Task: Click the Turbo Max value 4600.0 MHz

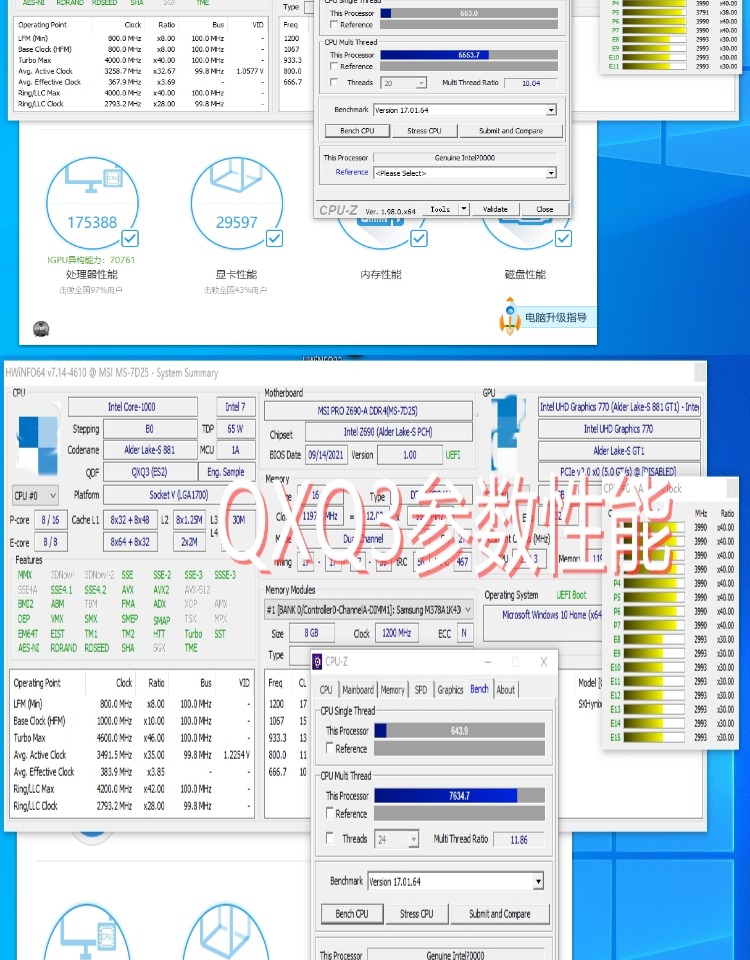Action: point(114,738)
